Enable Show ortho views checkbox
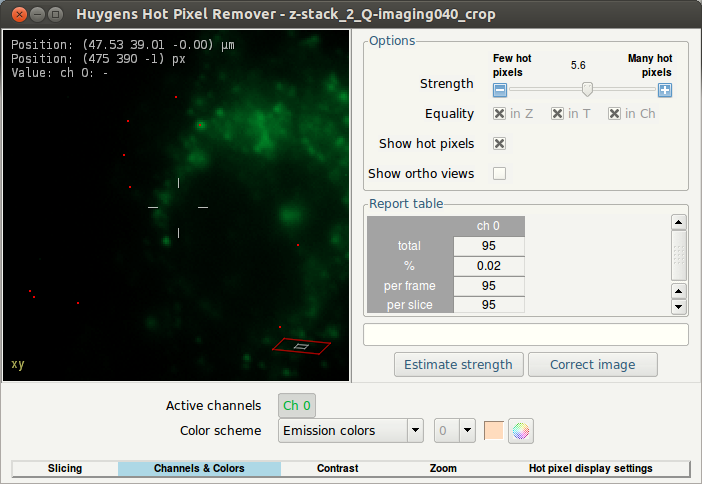The width and height of the screenshot is (702, 484). tap(500, 173)
